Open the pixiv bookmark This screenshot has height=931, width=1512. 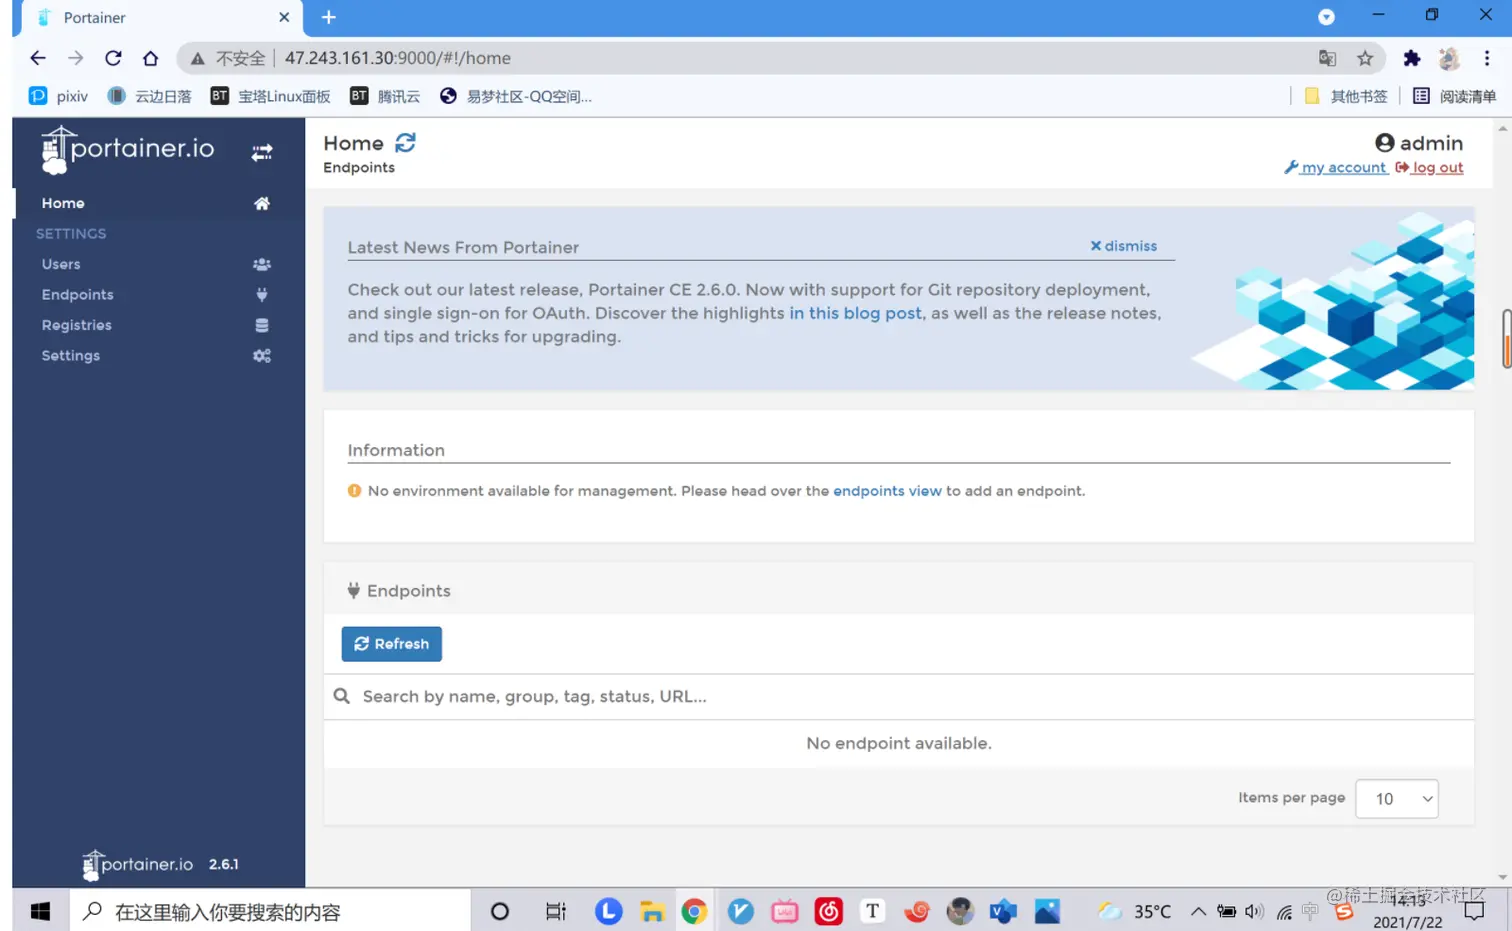(x=59, y=96)
